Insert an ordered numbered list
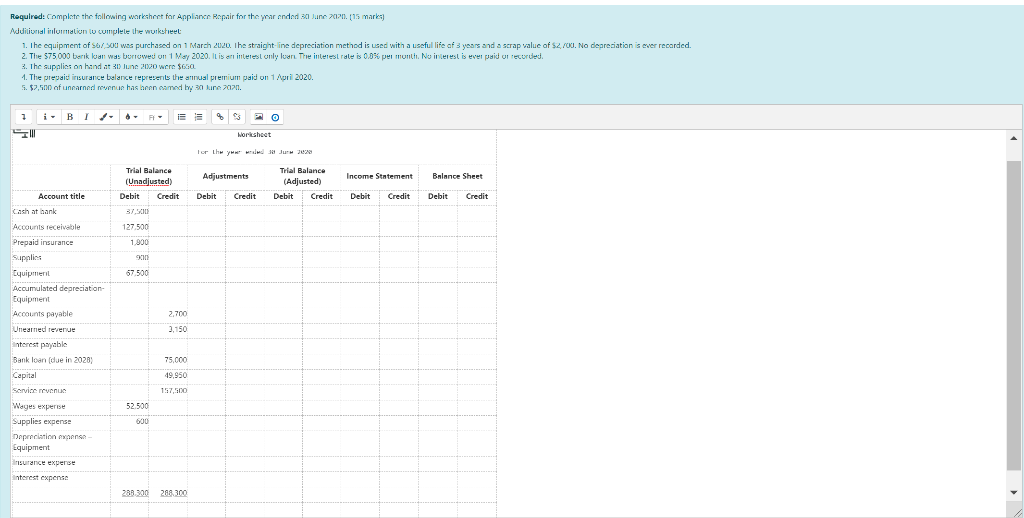This screenshot has height=518, width=1024. pyautogui.click(x=199, y=117)
